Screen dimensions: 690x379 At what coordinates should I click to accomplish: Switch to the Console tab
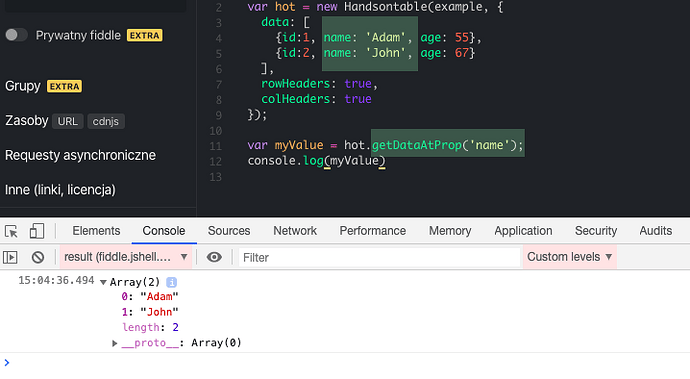(164, 231)
